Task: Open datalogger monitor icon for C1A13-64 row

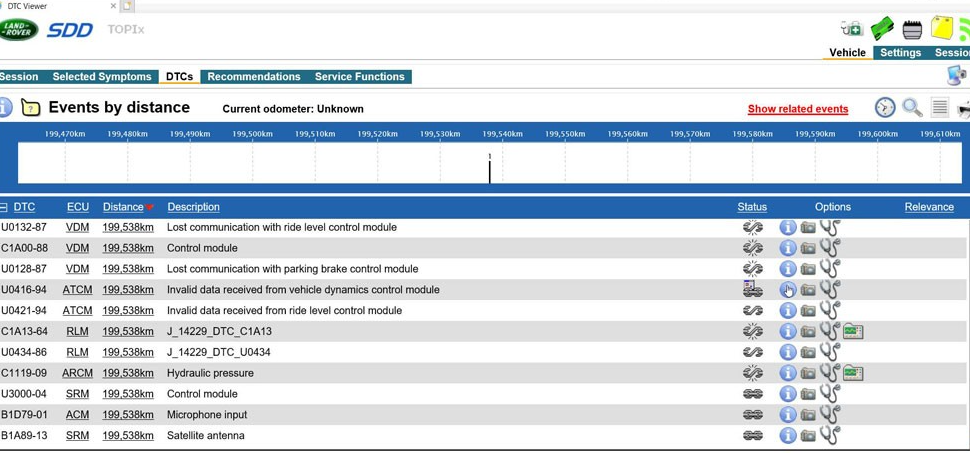Action: [853, 332]
